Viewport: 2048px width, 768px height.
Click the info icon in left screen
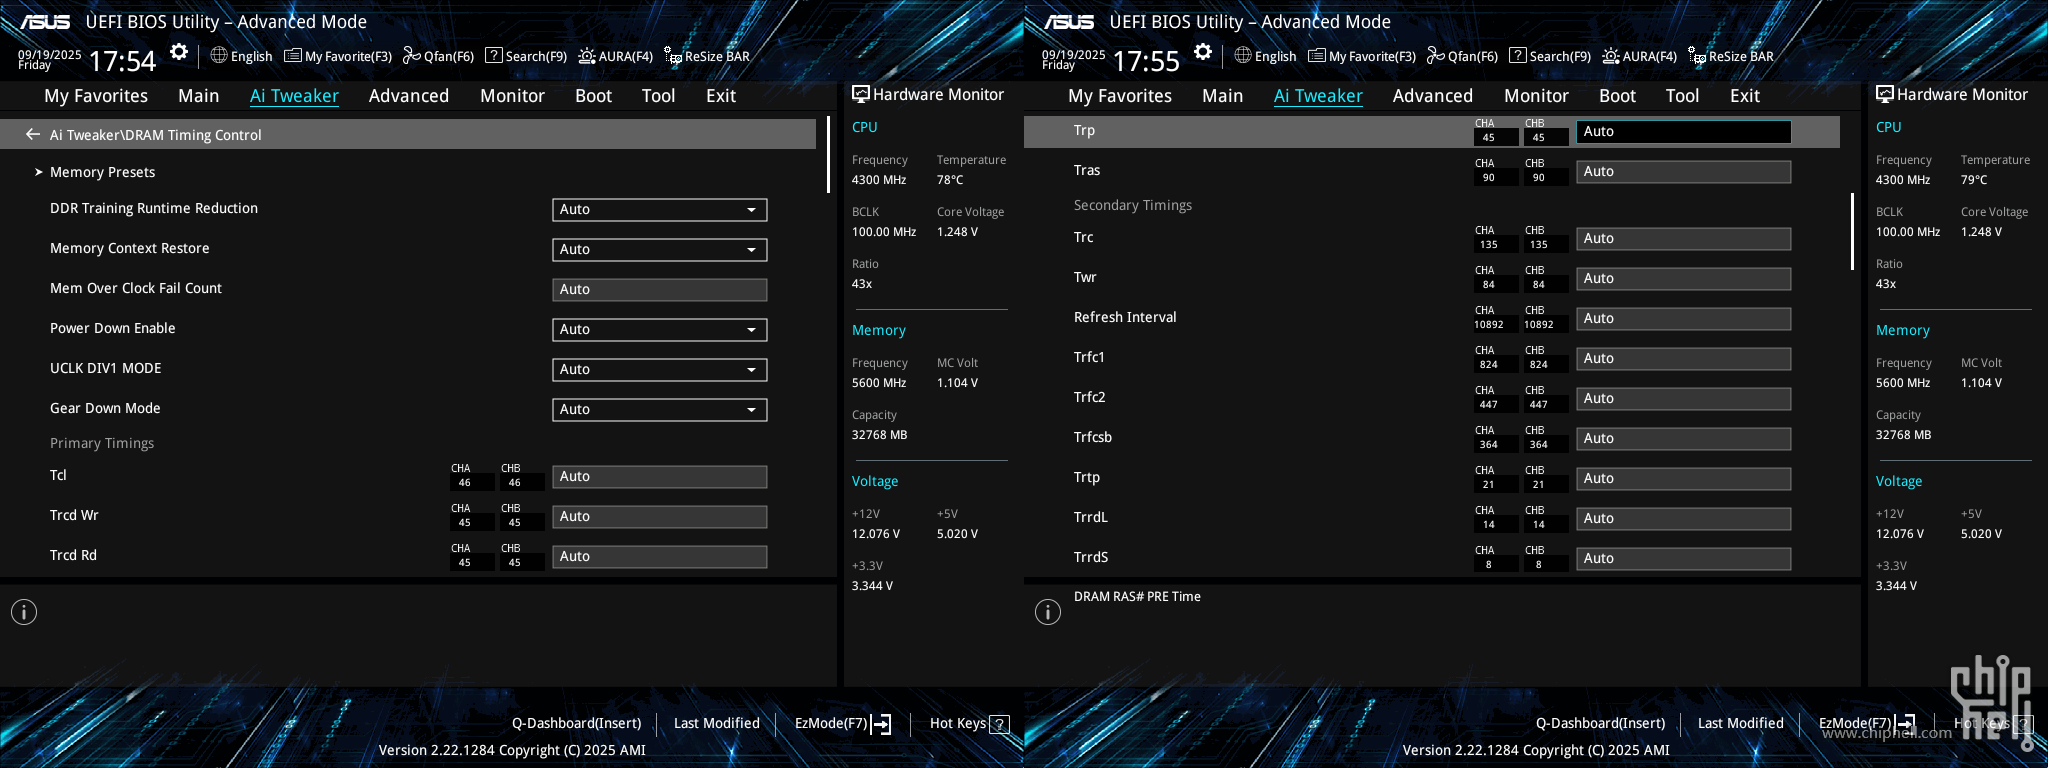pos(24,612)
